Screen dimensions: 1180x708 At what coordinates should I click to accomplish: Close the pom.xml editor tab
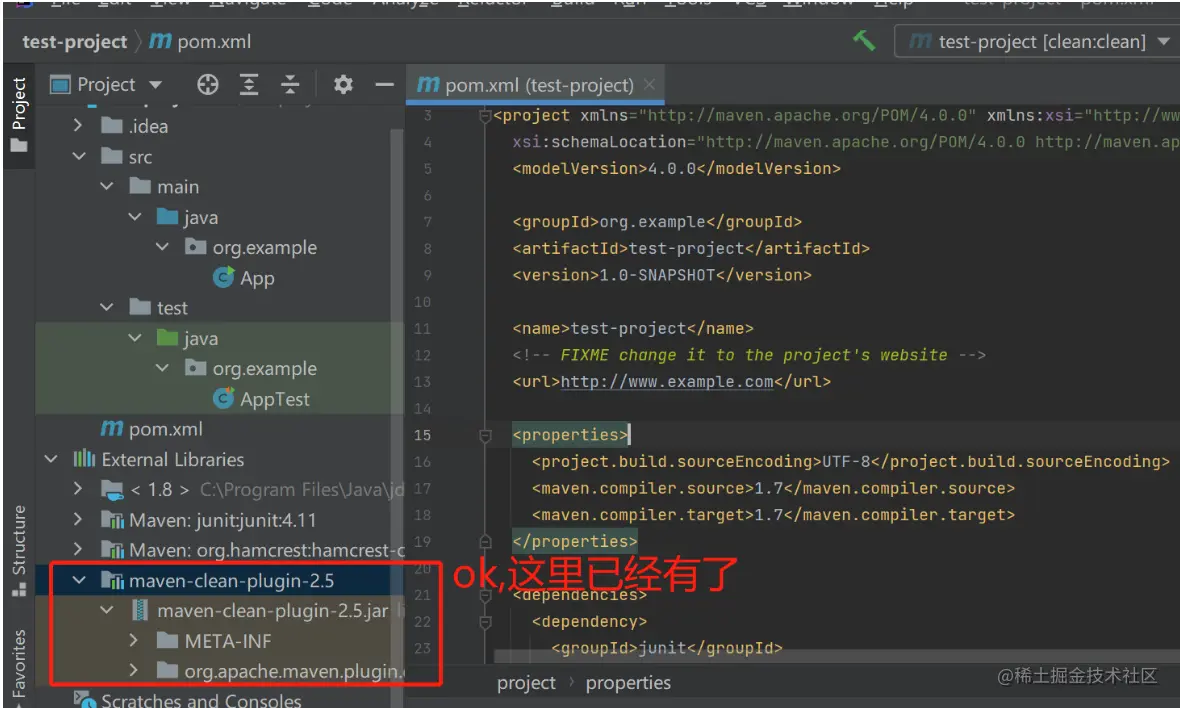(x=649, y=85)
